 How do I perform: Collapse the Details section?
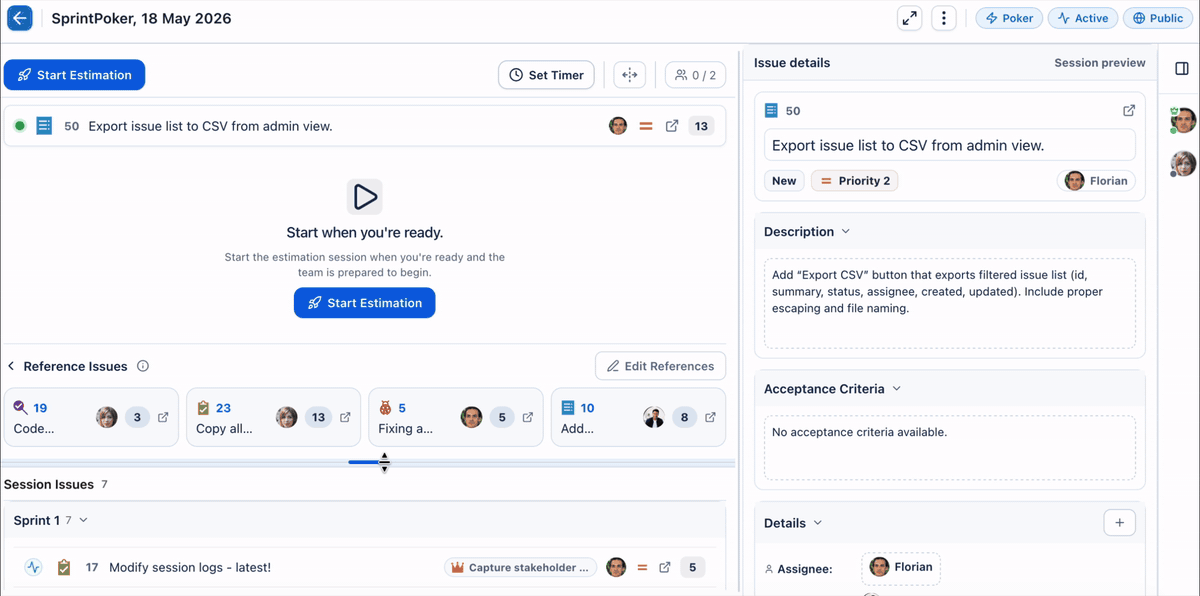coord(818,523)
